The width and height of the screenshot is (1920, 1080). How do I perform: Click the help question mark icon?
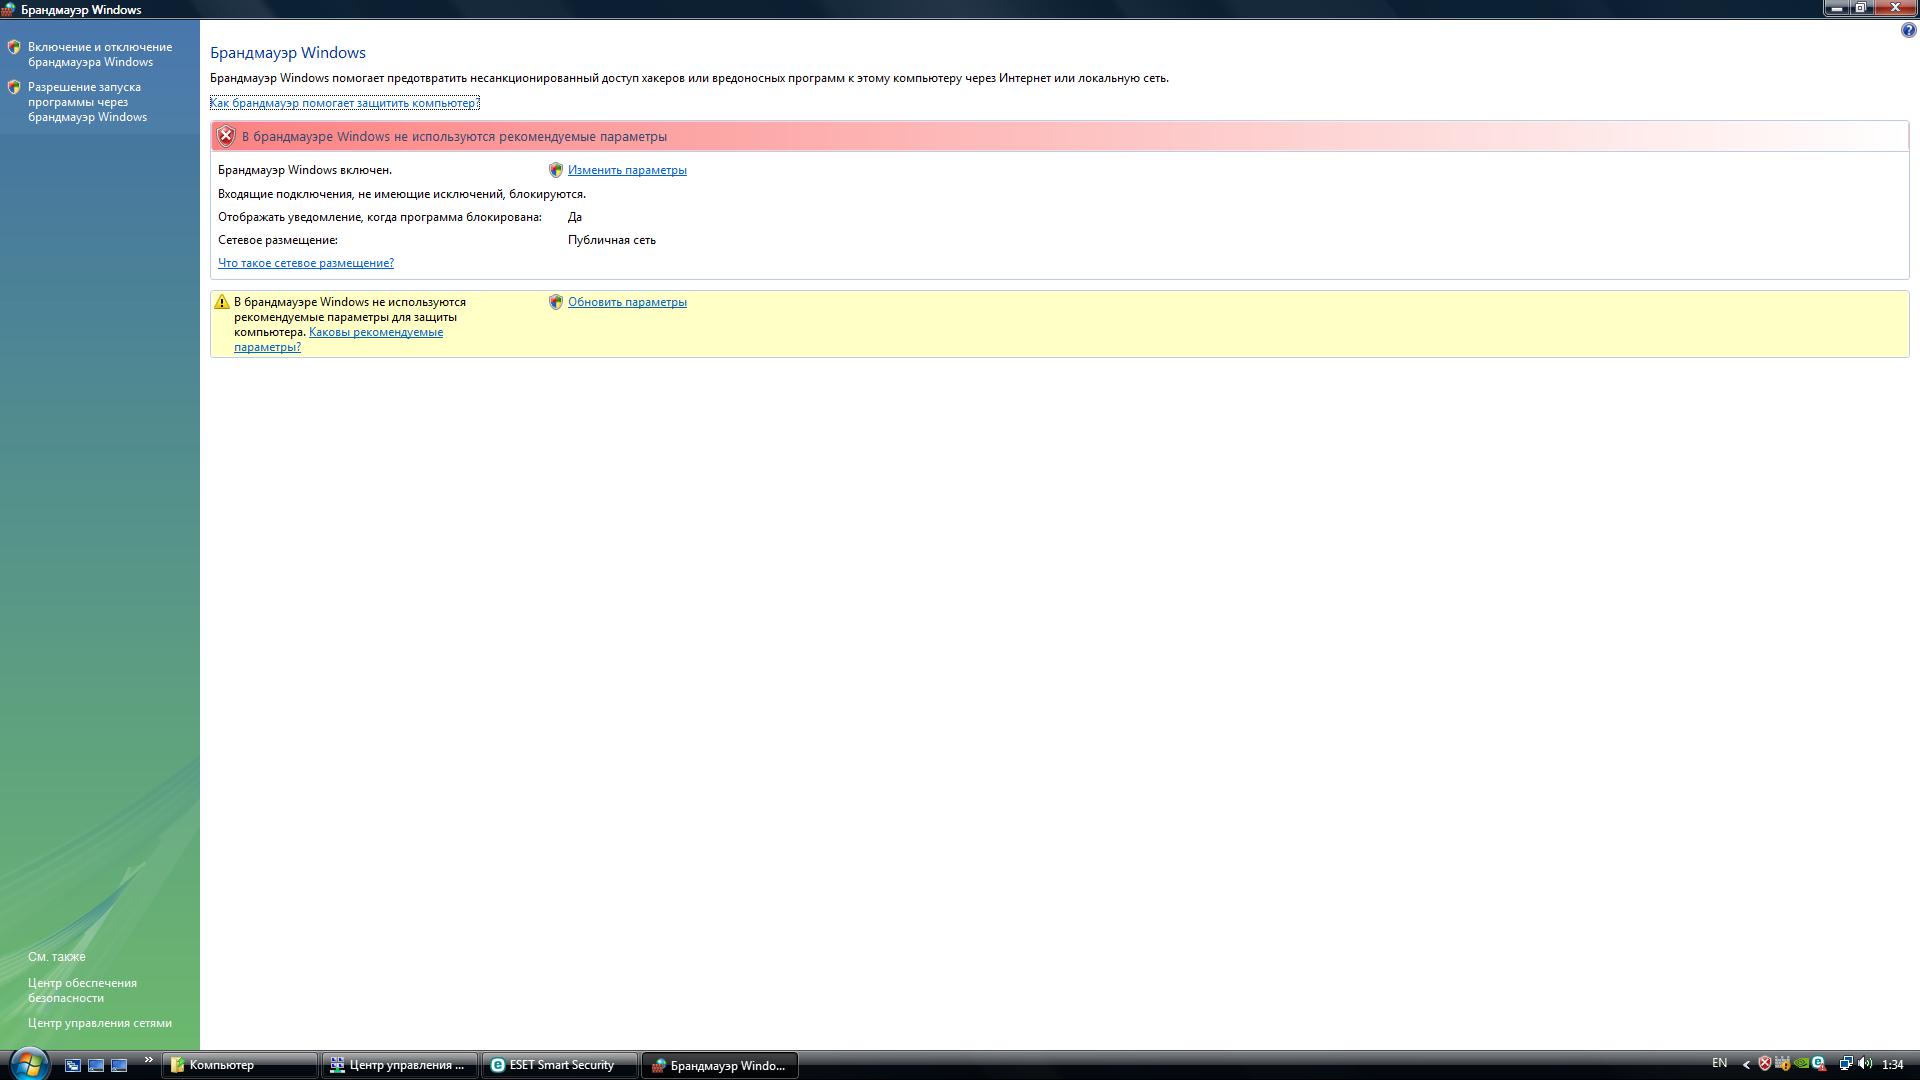point(1908,31)
